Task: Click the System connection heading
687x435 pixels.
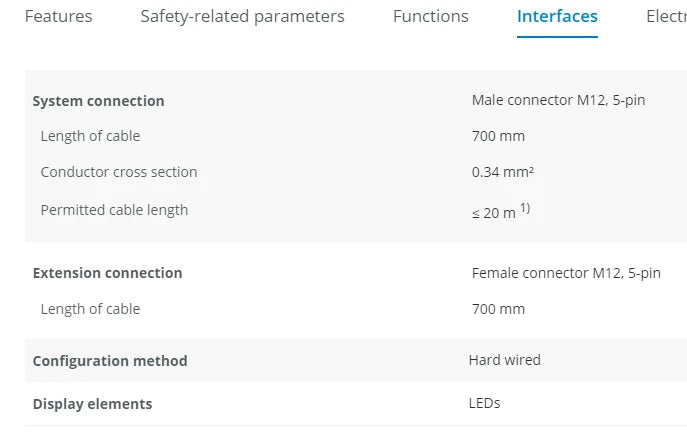Action: click(x=98, y=101)
